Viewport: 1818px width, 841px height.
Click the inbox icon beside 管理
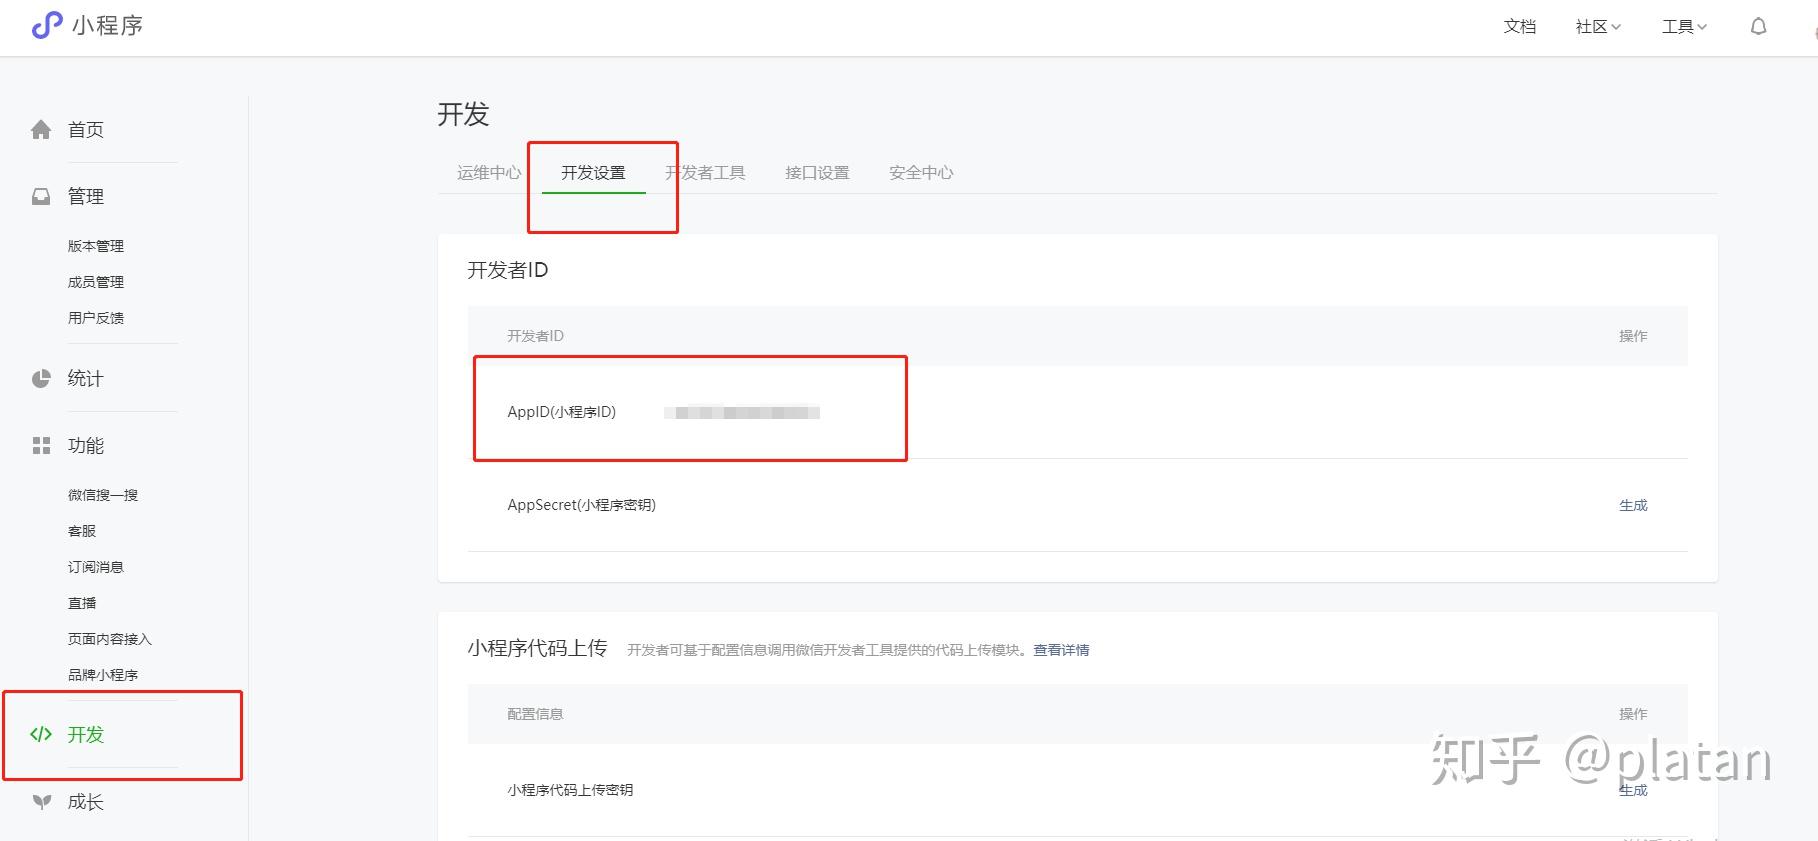(x=41, y=197)
